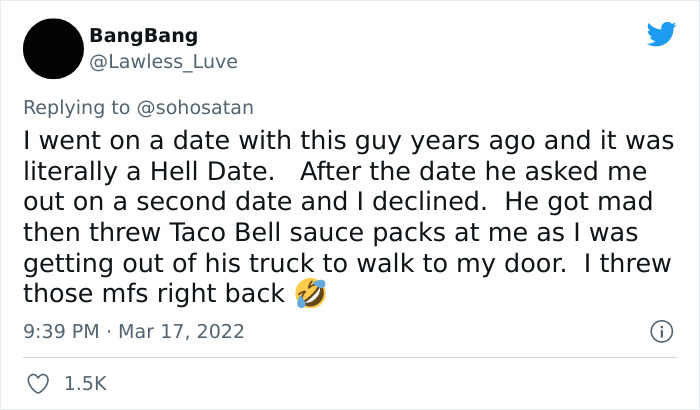Screen dimensions: 700x410
Task: Click the laughing emoji in the tweet
Action: [311, 295]
